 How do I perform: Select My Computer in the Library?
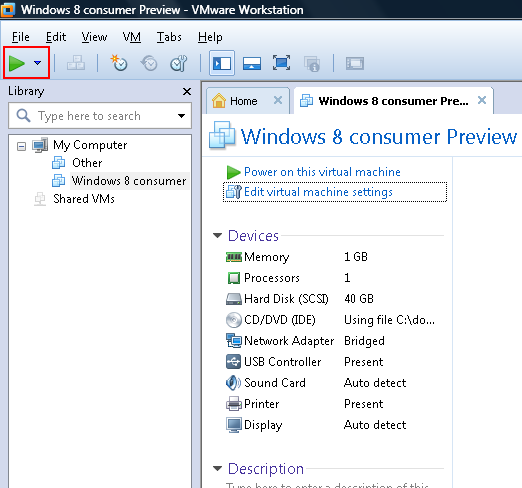(x=90, y=145)
